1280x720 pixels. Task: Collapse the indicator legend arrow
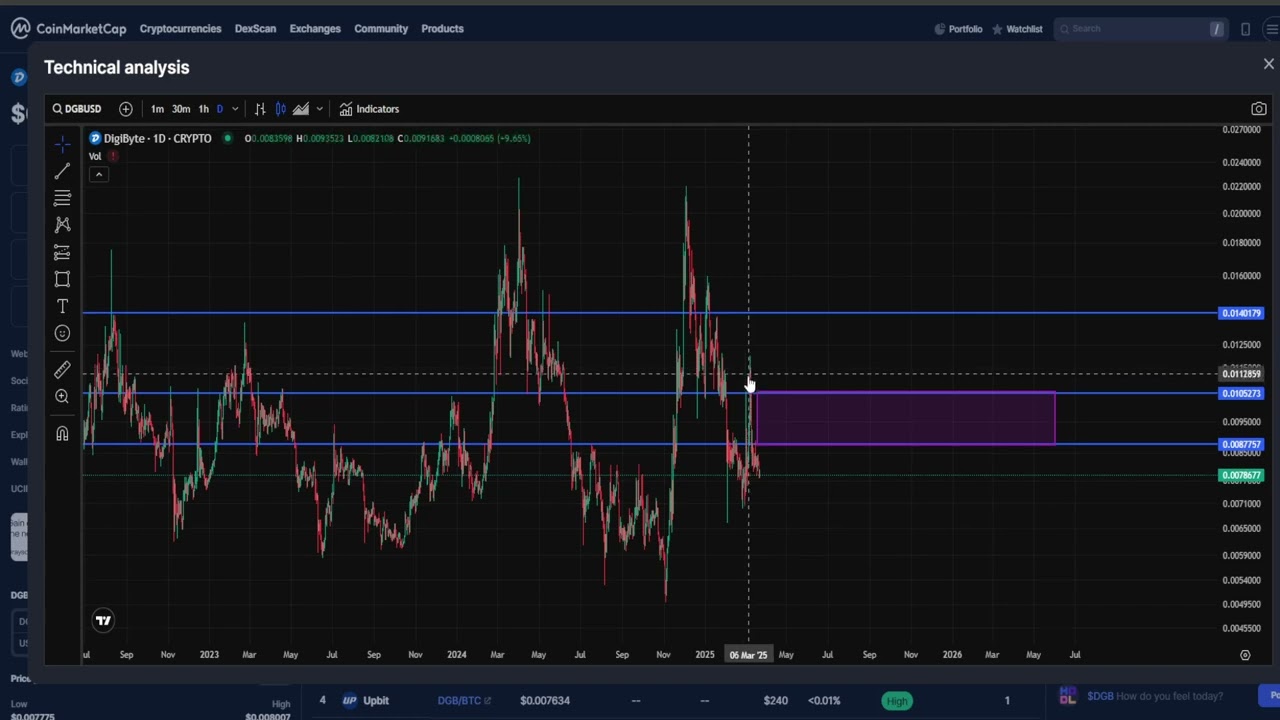tap(99, 175)
